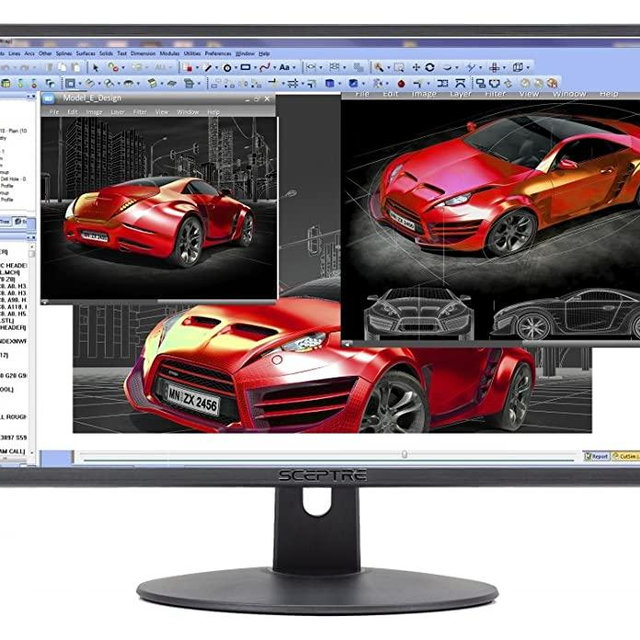Viewport: 640px width, 640px height.
Task: Click the red crosshair snap icon
Action: click(x=494, y=67)
